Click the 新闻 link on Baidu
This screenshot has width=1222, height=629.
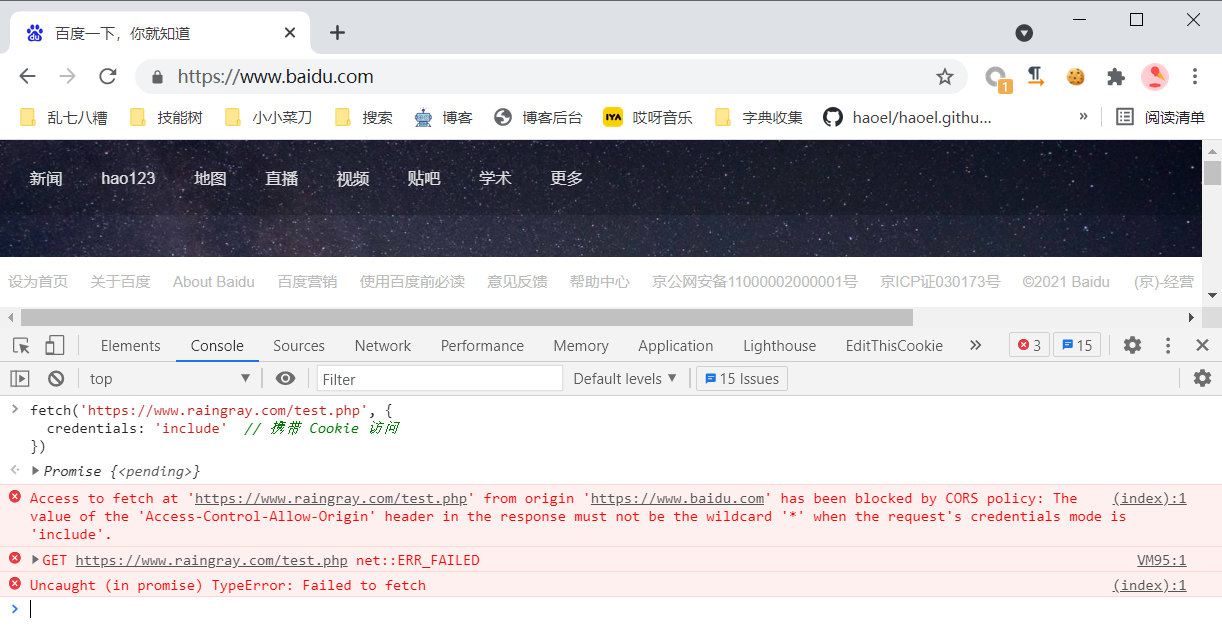coord(46,178)
